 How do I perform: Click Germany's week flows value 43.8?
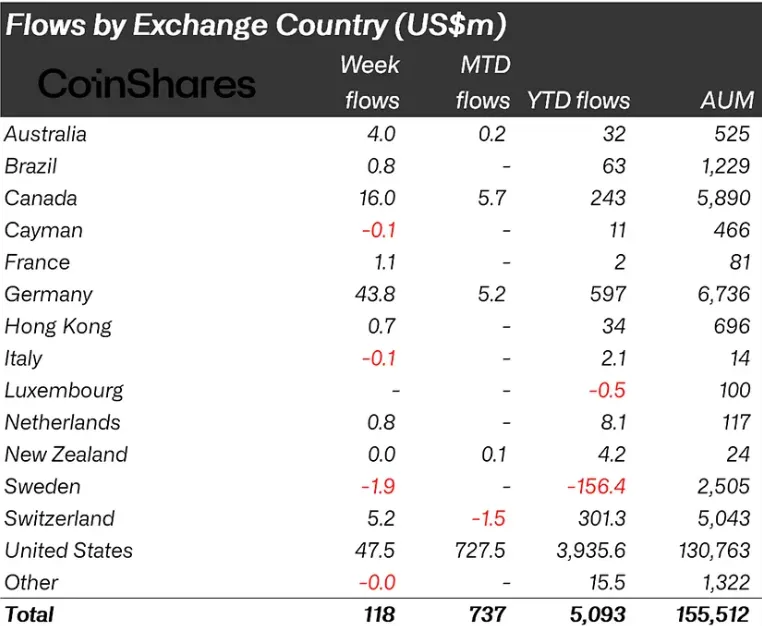point(375,295)
